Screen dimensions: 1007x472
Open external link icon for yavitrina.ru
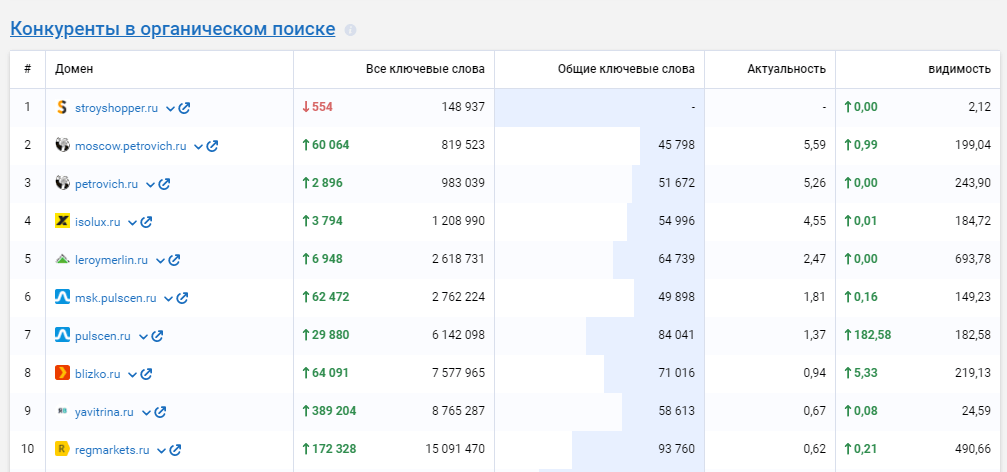(x=161, y=412)
